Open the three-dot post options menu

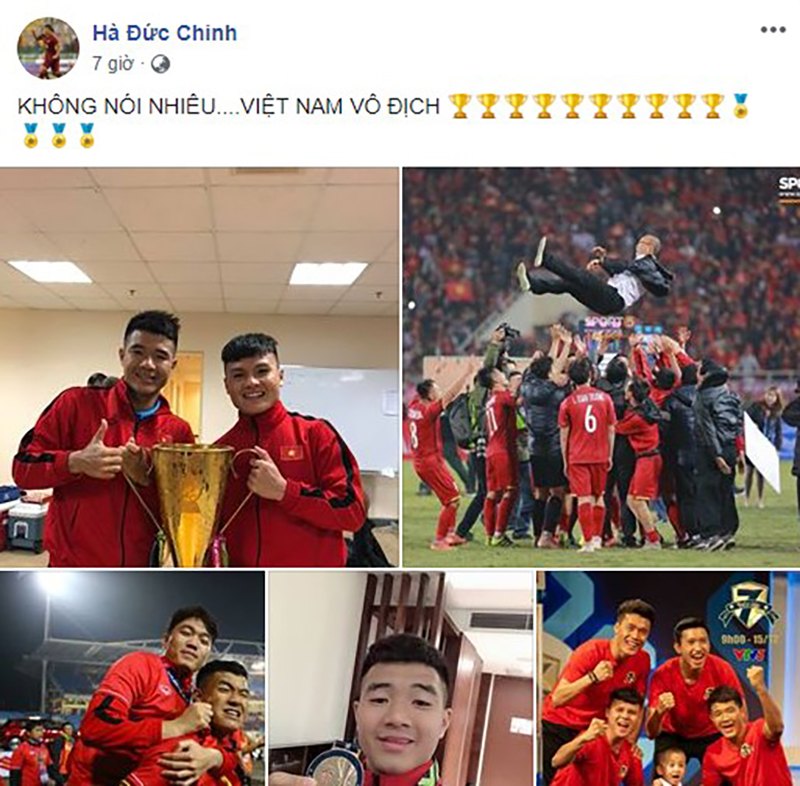pyautogui.click(x=773, y=30)
